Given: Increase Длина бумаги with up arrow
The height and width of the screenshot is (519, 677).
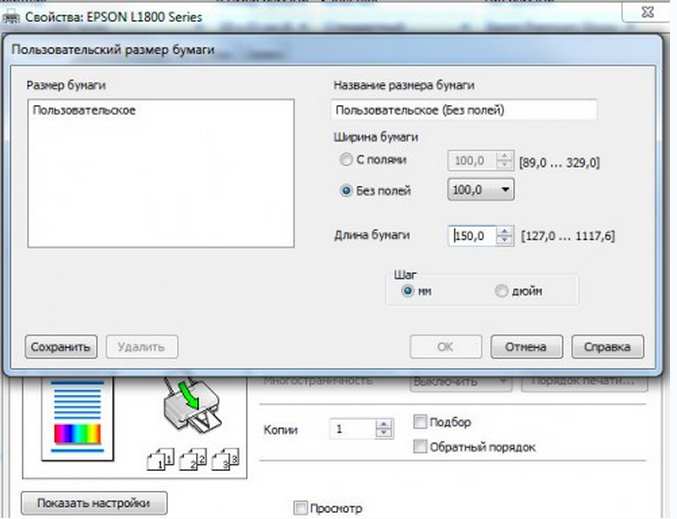Looking at the screenshot, I should [504, 231].
